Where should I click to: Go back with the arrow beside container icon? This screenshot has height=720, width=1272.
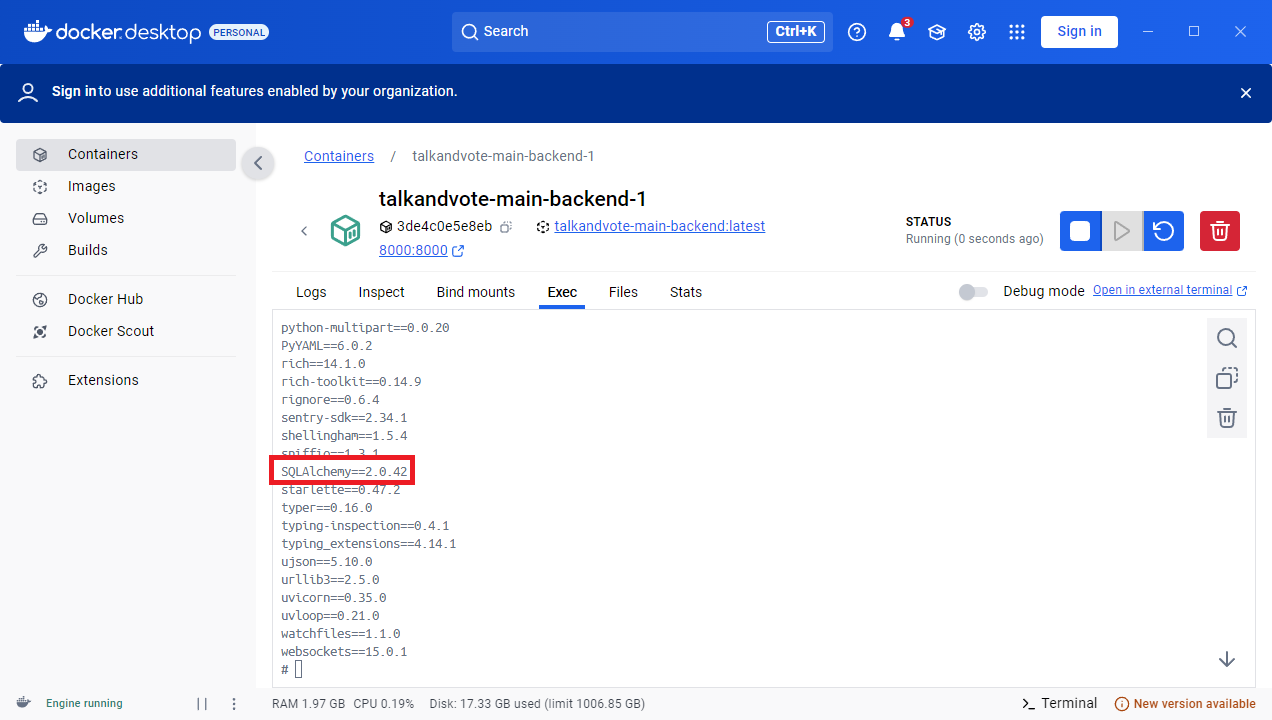[x=304, y=231]
